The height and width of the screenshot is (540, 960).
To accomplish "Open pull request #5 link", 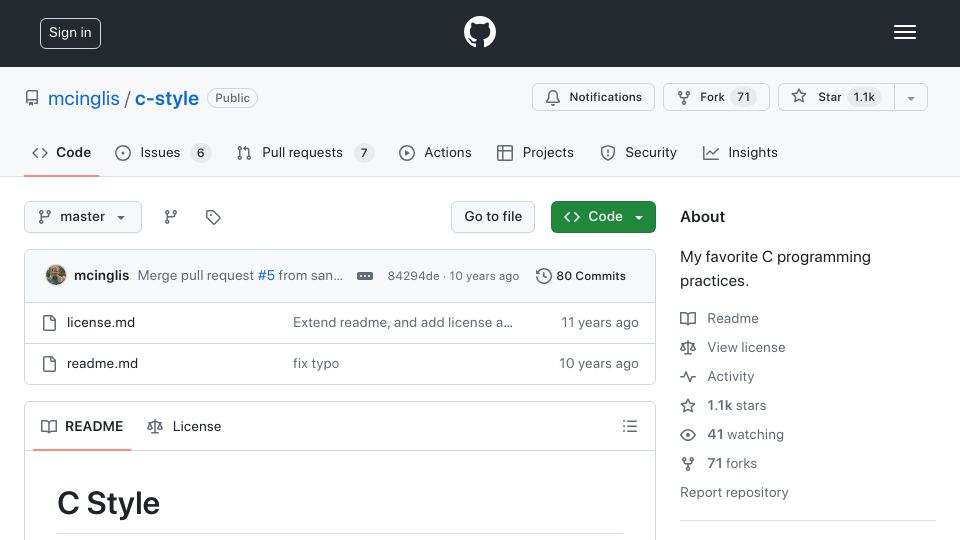I will pyautogui.click(x=266, y=276).
